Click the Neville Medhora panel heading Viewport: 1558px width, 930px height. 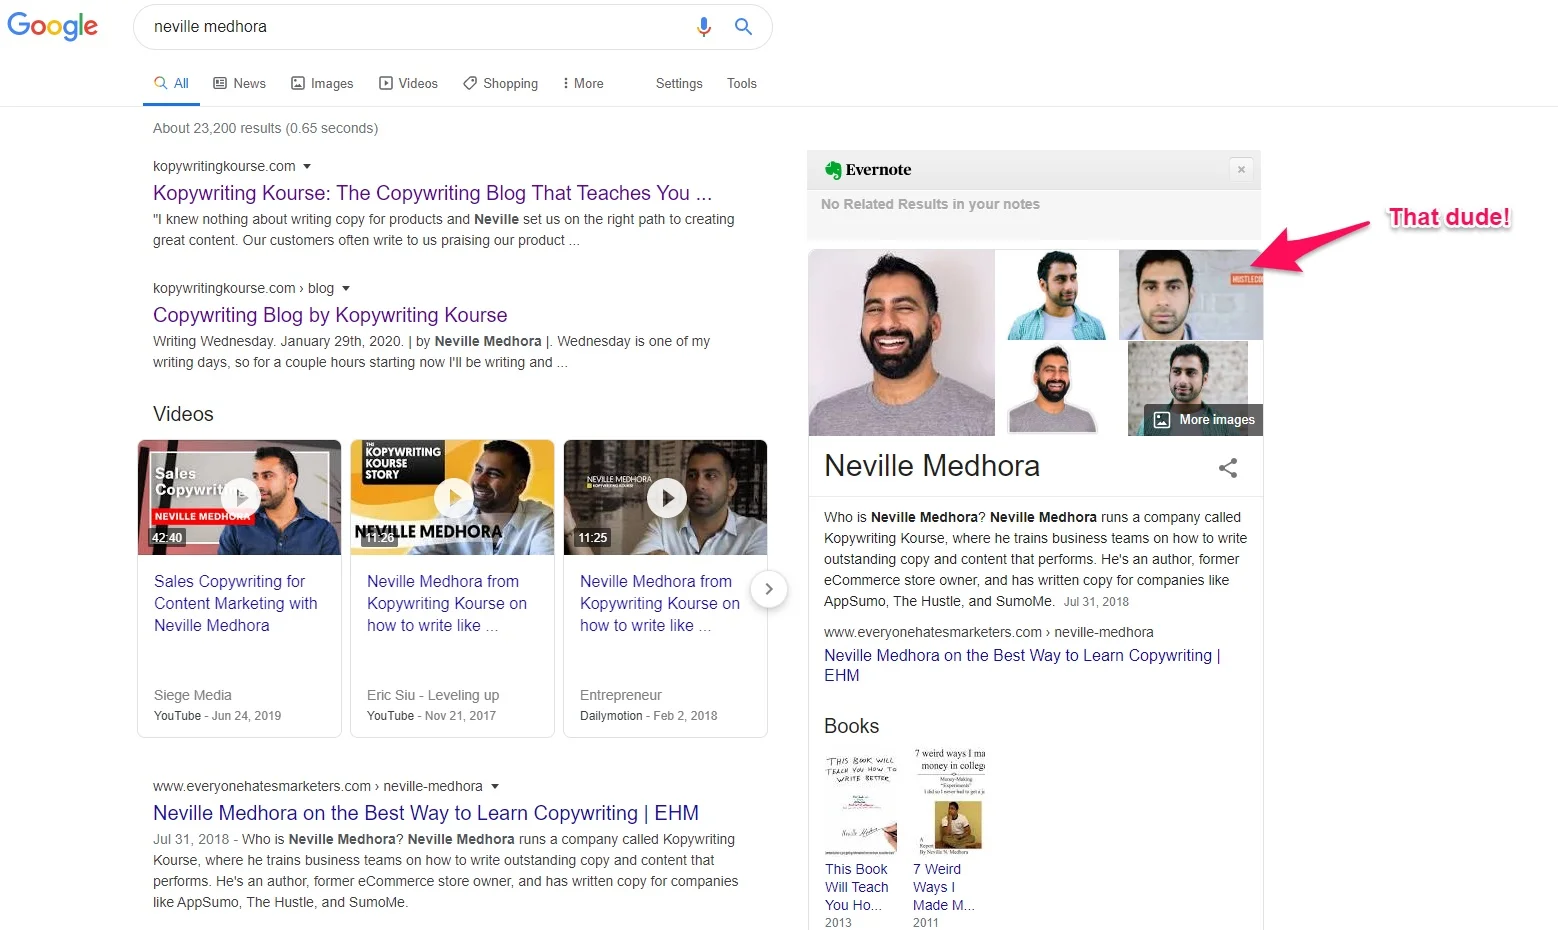coord(932,466)
